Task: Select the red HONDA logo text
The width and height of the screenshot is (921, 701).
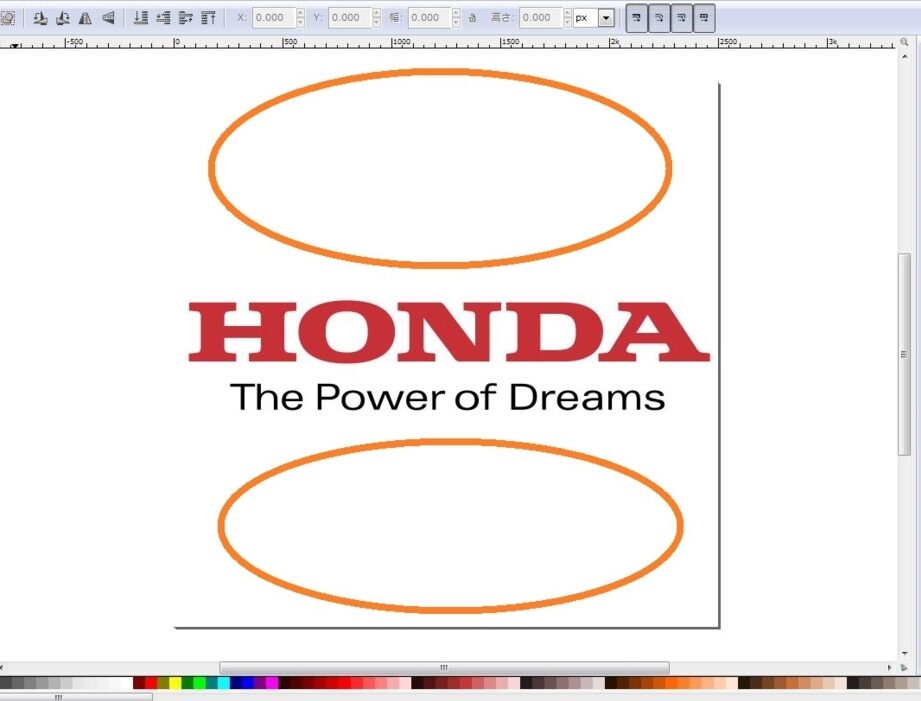Action: pyautogui.click(x=448, y=333)
